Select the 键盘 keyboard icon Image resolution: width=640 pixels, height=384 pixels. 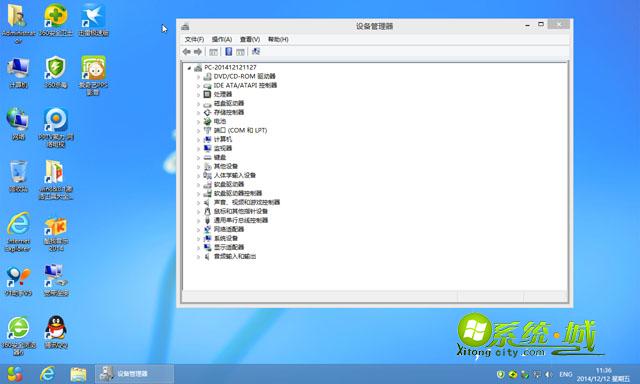(207, 158)
